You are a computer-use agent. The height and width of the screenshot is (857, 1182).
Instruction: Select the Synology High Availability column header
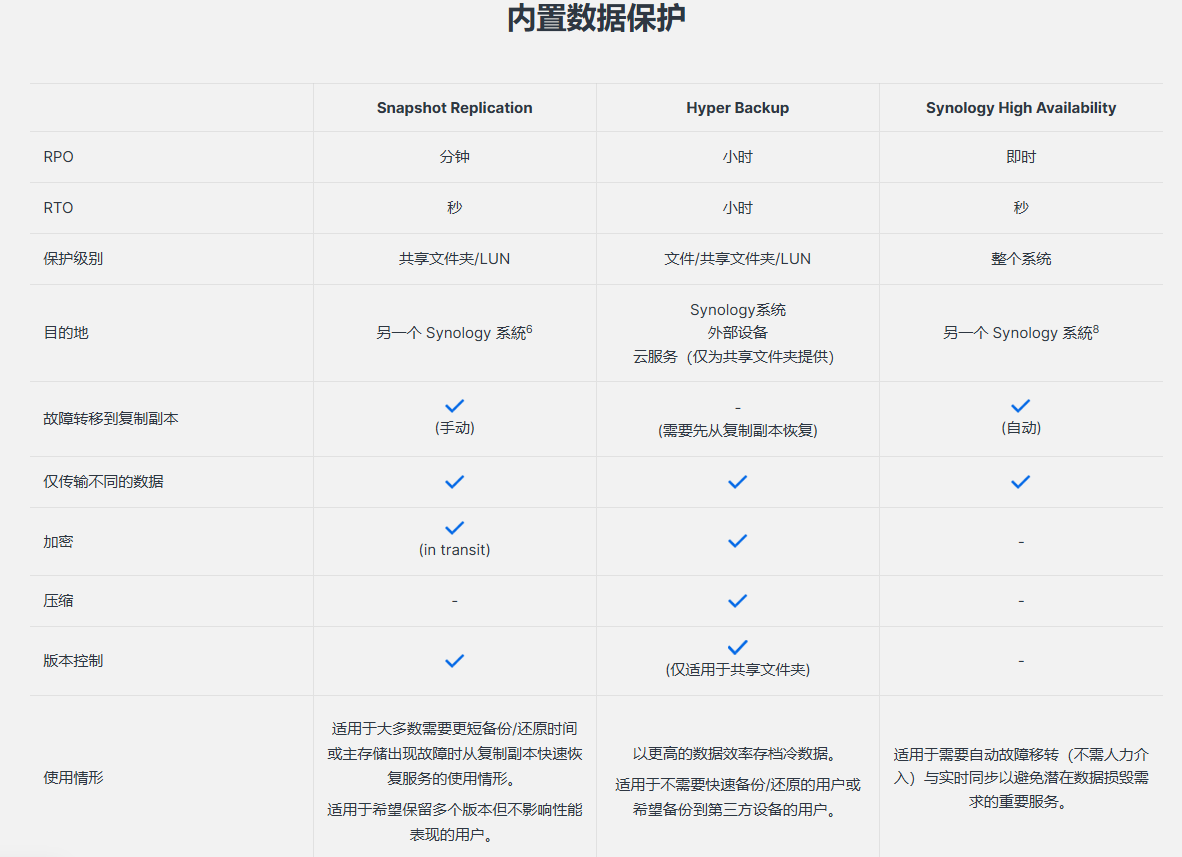pos(1021,108)
